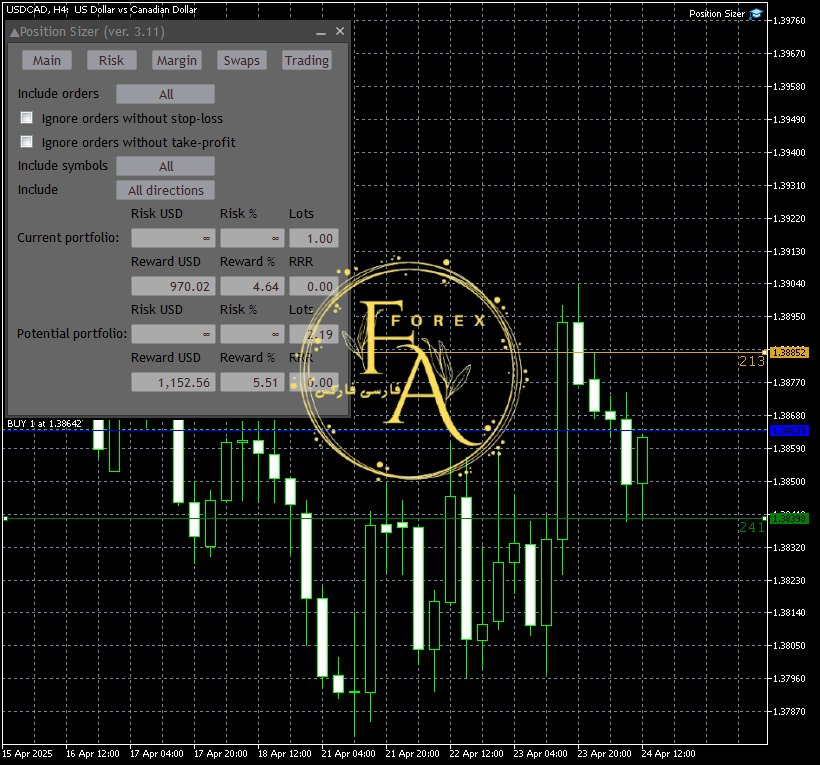Close the Position Sizer panel
Viewport: 820px width, 765px height.
340,31
